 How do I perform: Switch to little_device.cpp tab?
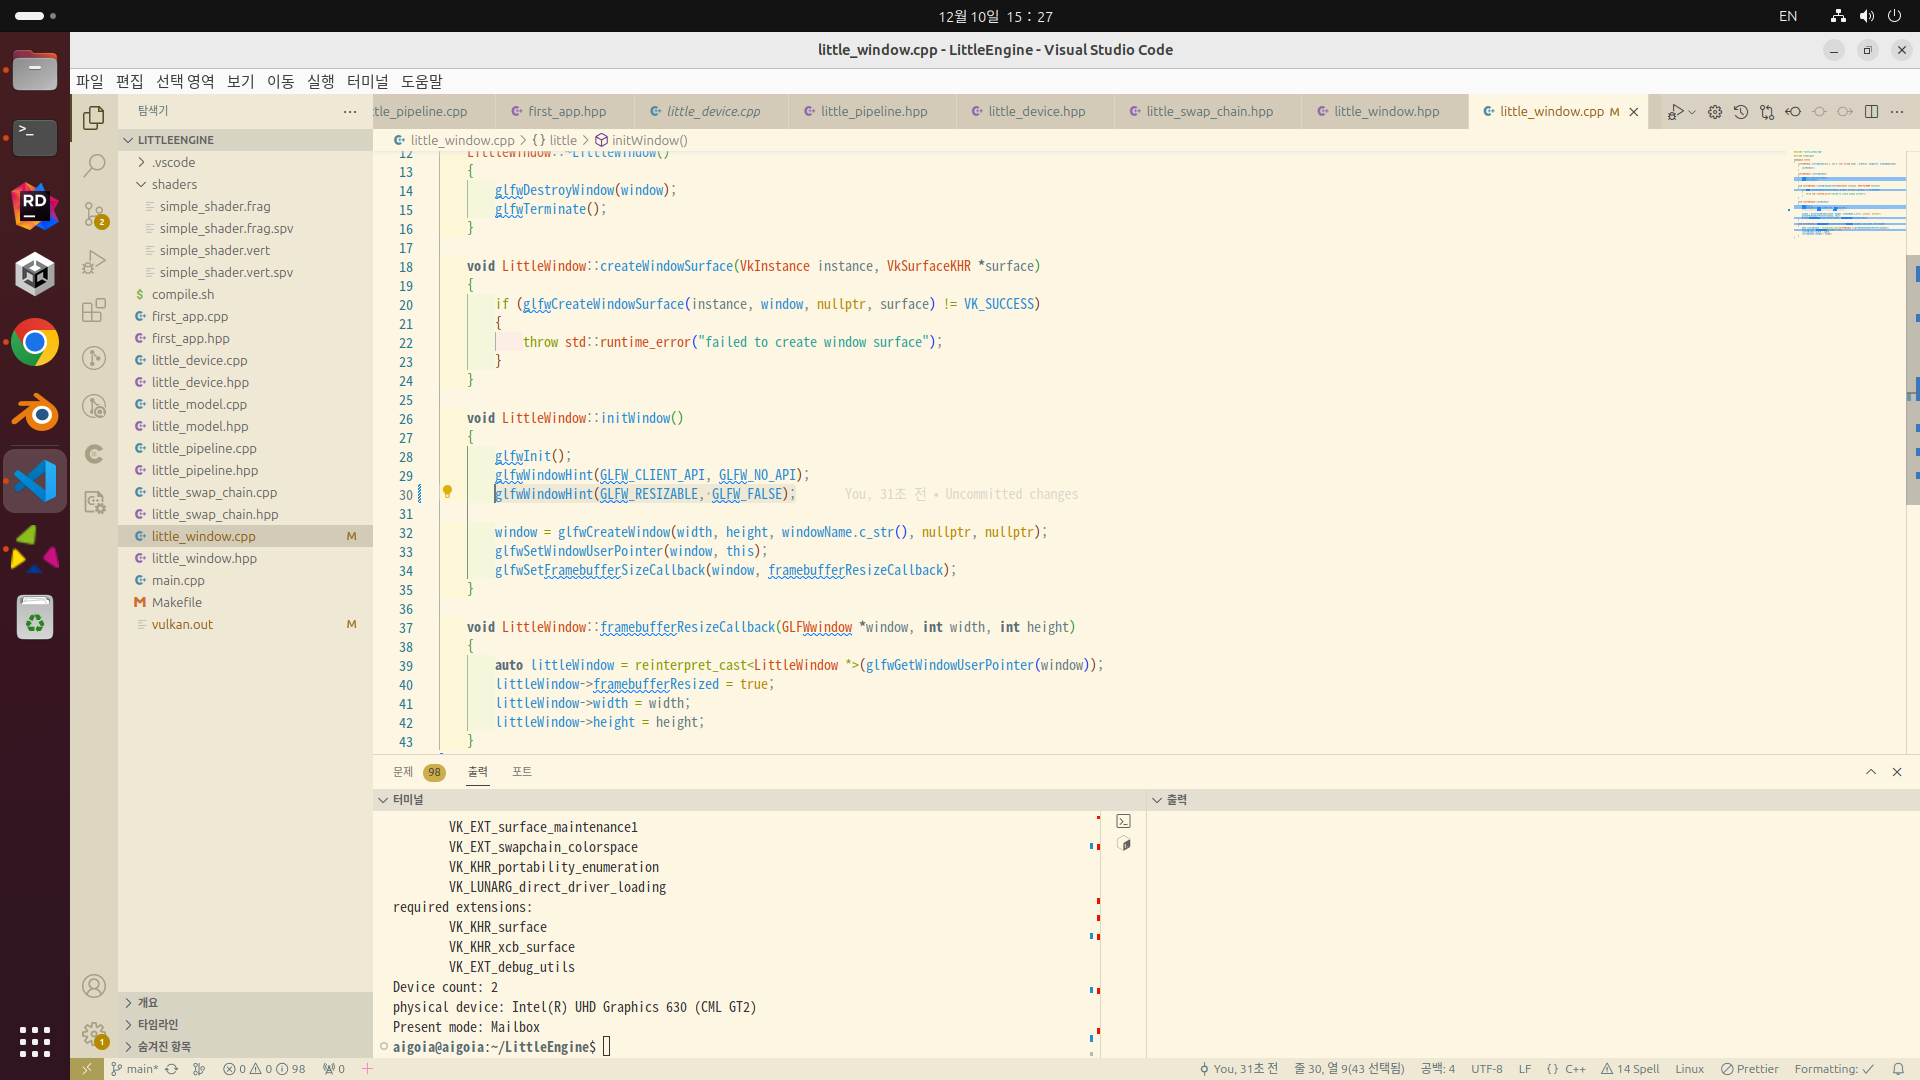tap(711, 111)
